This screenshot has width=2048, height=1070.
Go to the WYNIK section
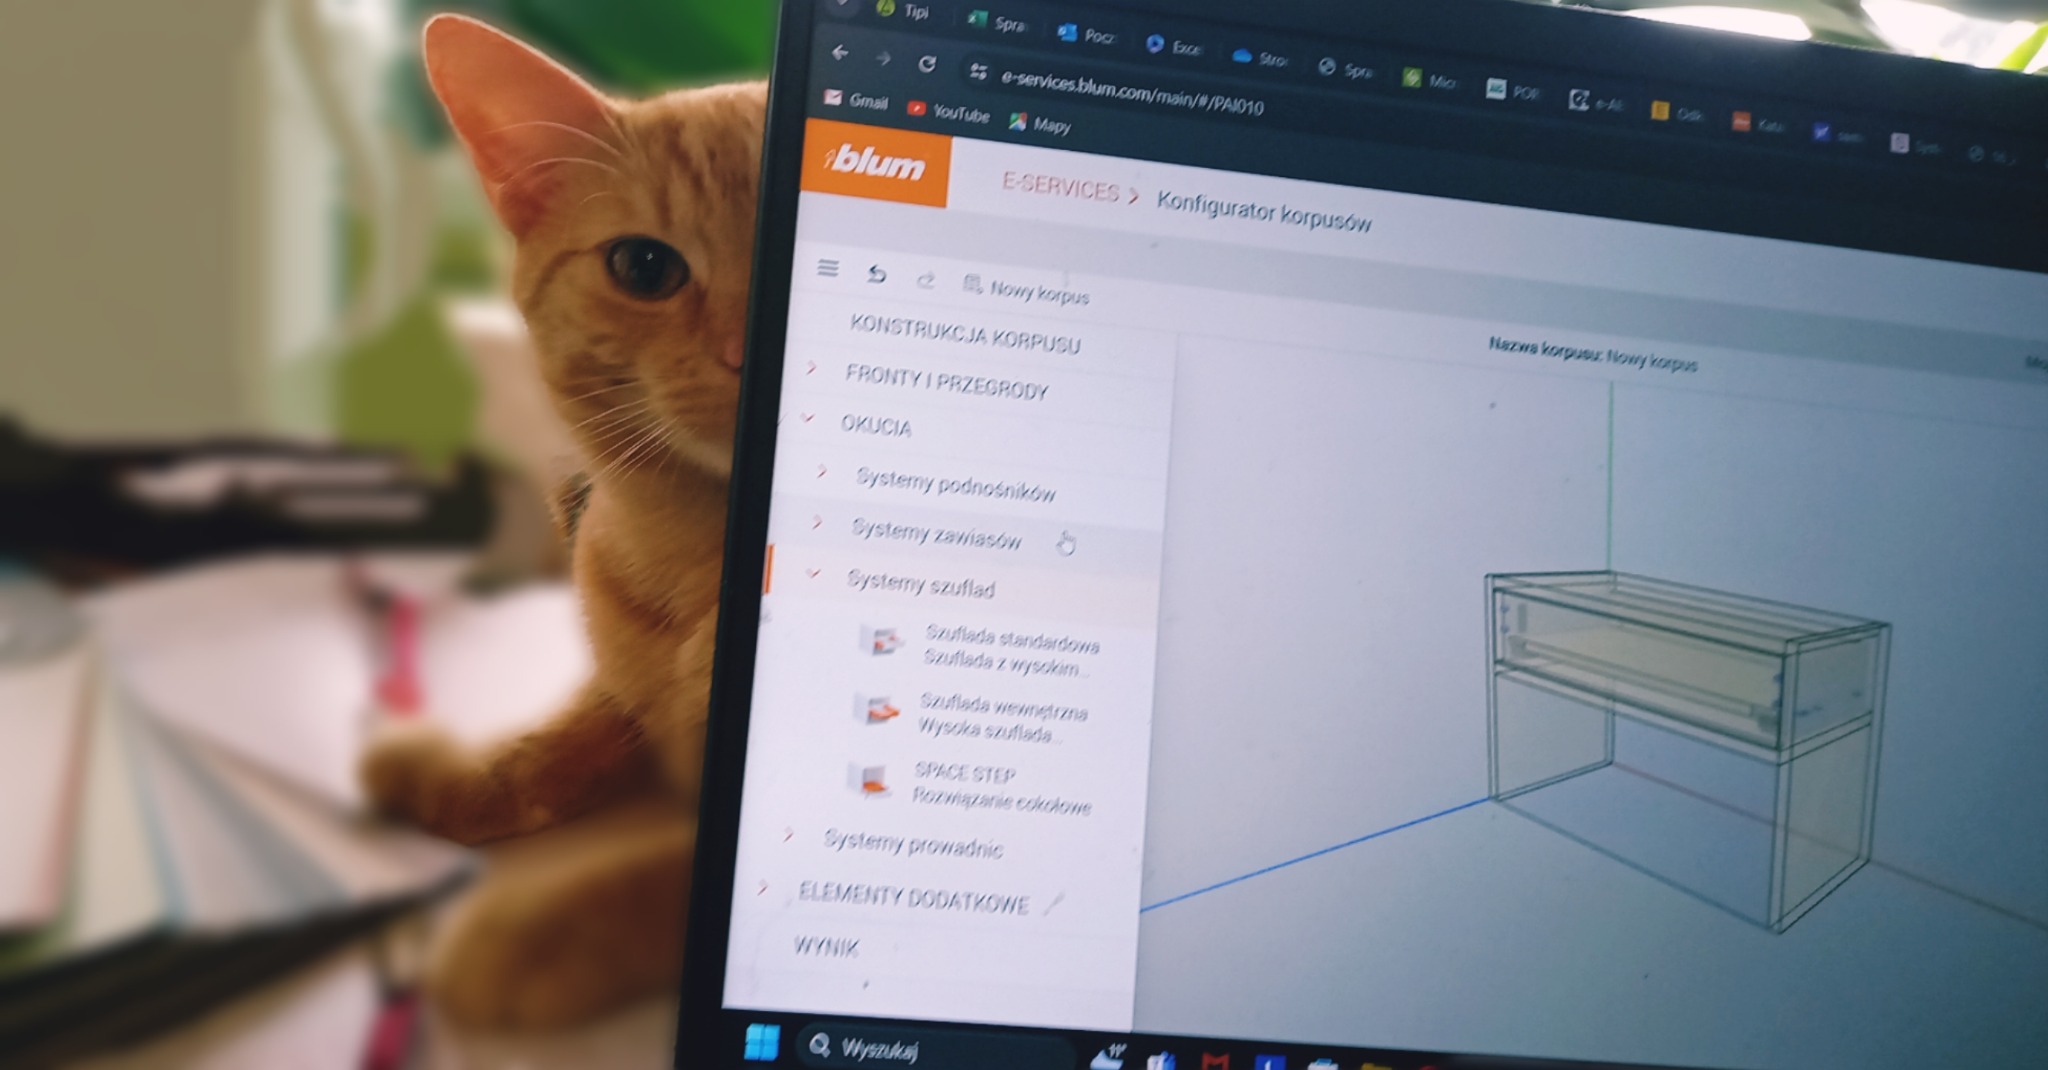point(827,948)
